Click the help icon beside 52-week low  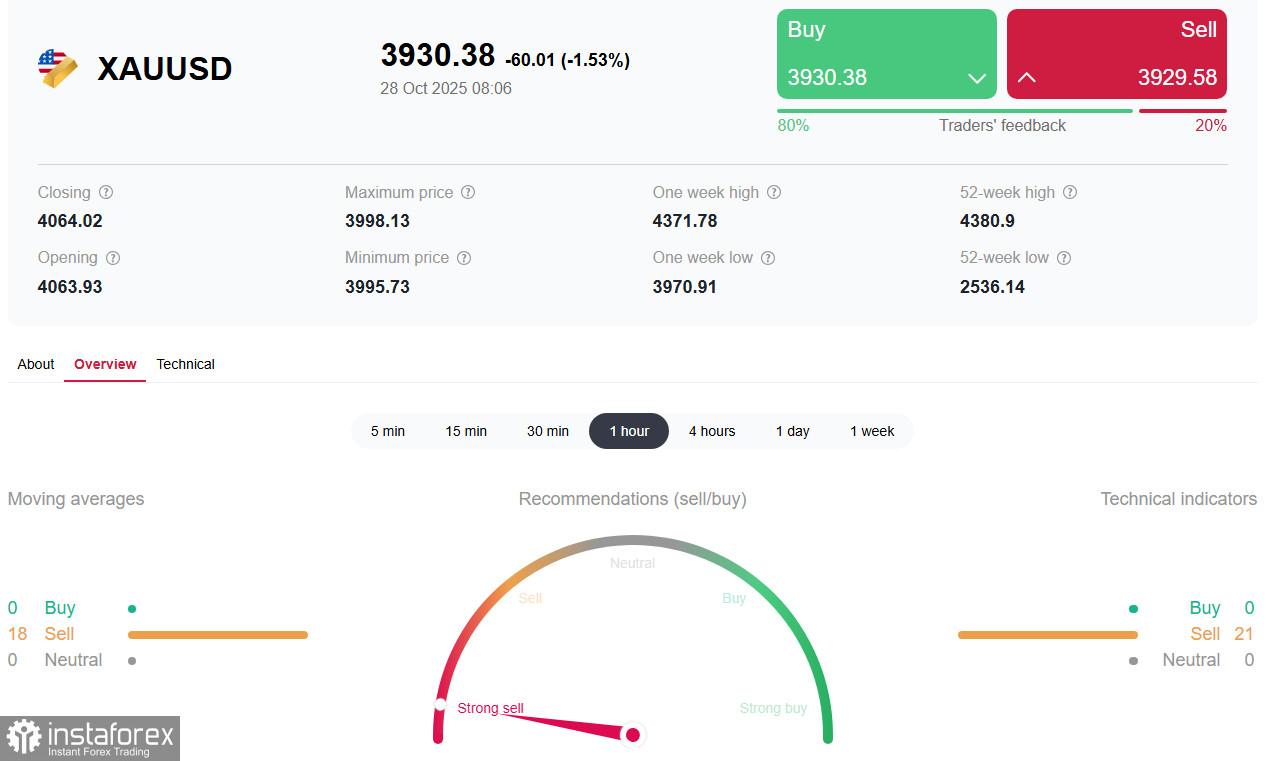point(1064,258)
